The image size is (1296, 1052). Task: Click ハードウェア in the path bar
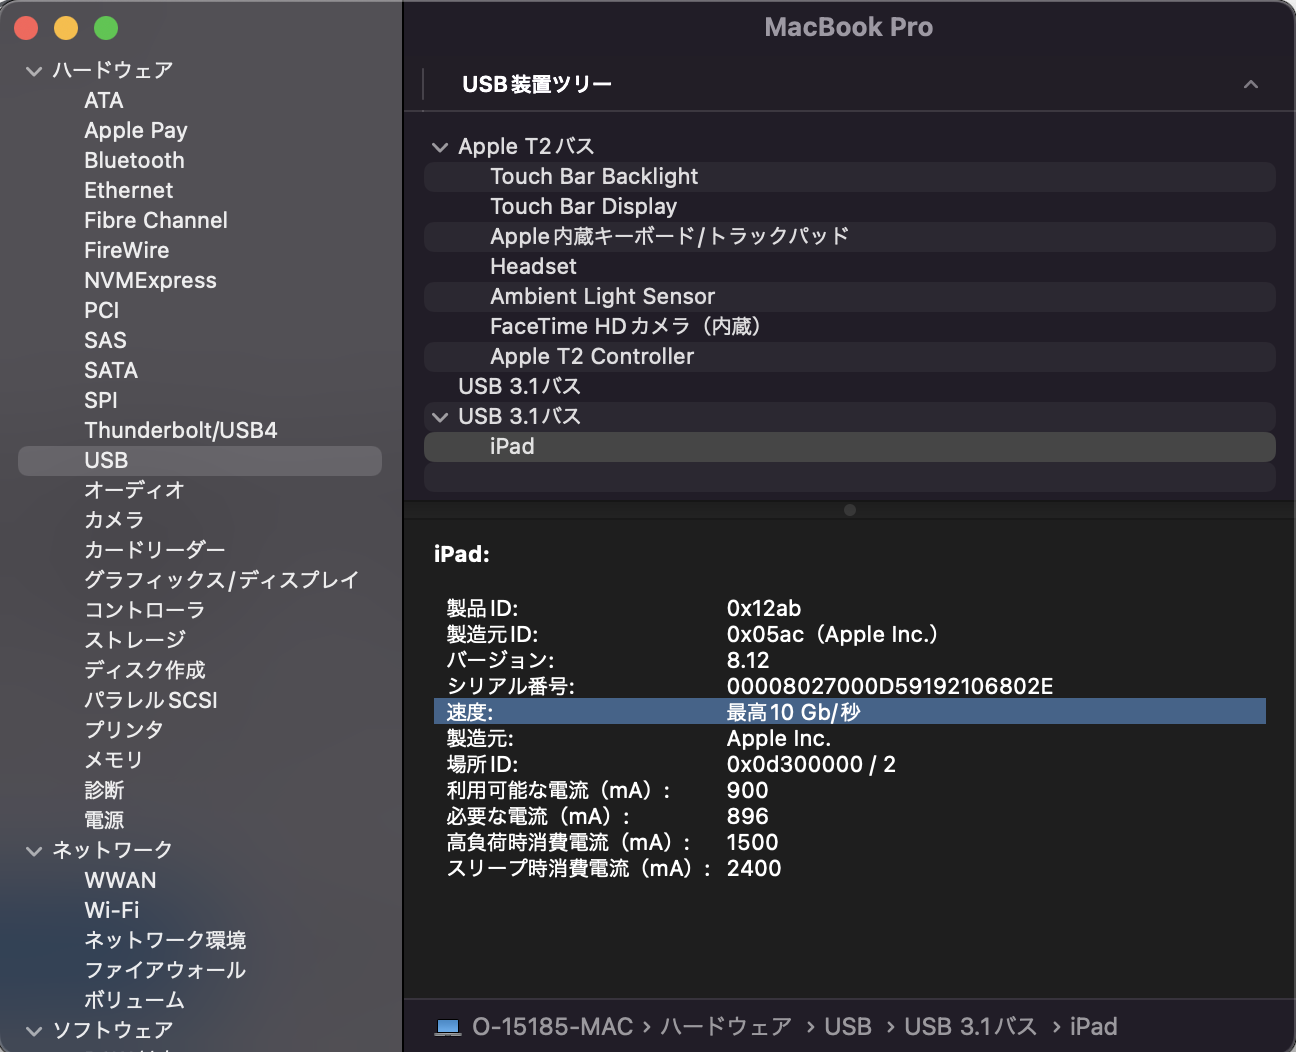click(x=726, y=1027)
